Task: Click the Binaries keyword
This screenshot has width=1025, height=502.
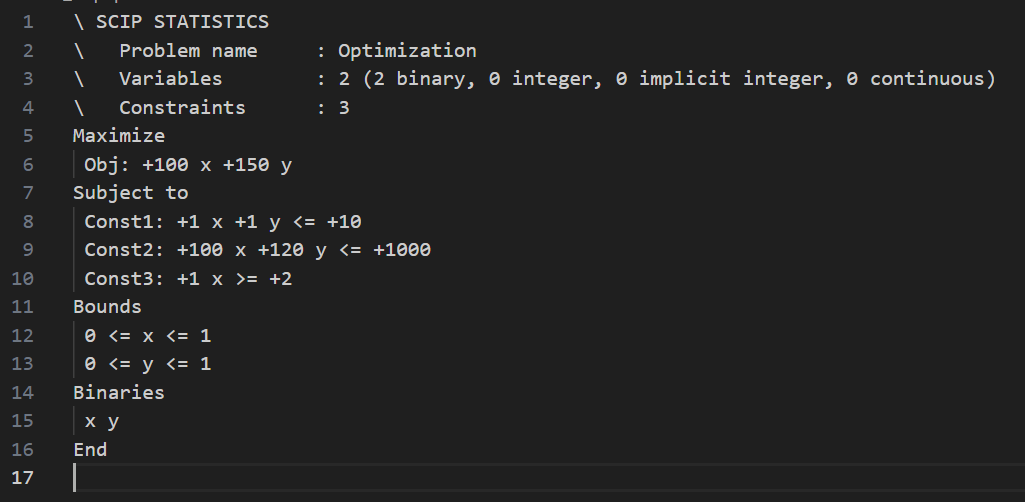Action: coord(119,393)
